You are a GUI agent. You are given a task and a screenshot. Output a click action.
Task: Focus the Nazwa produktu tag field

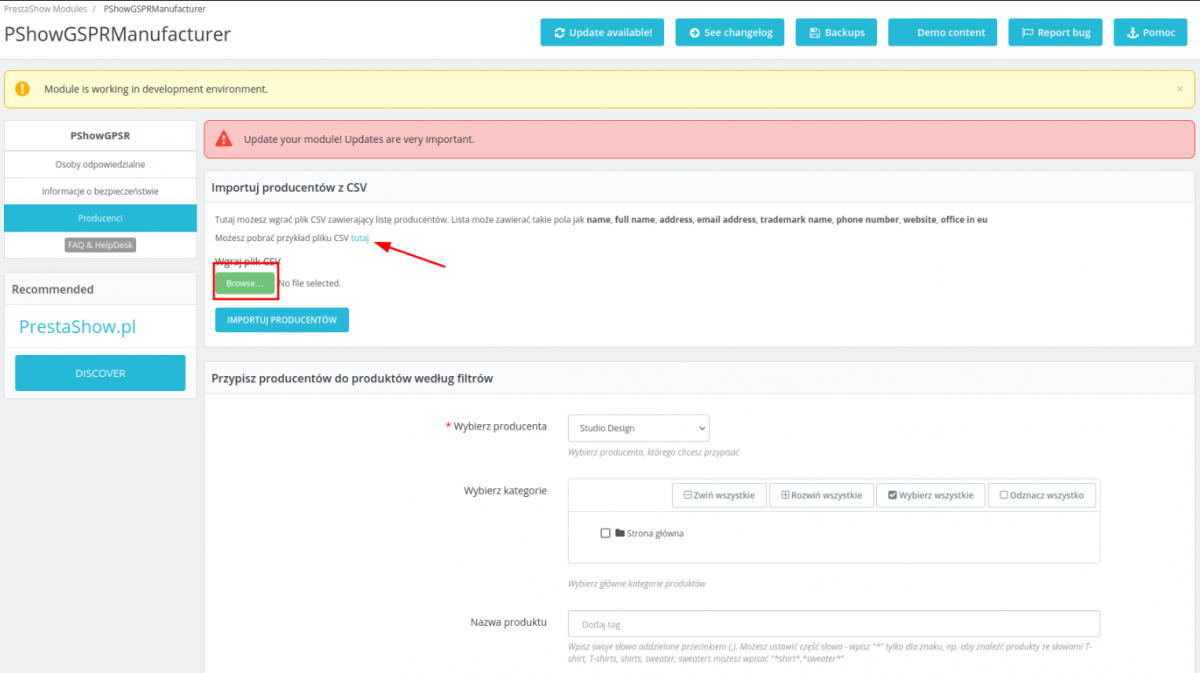click(833, 624)
